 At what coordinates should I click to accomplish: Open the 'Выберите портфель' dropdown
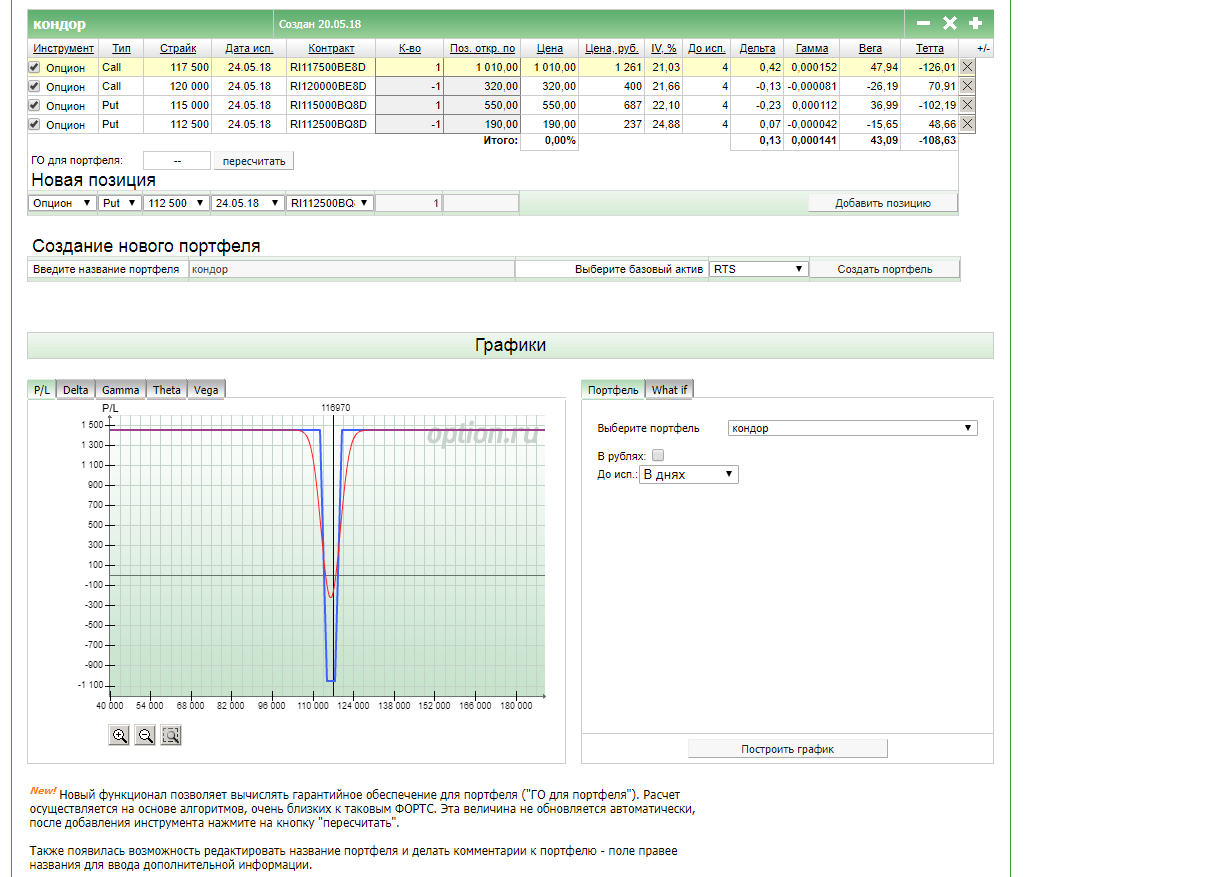(852, 428)
